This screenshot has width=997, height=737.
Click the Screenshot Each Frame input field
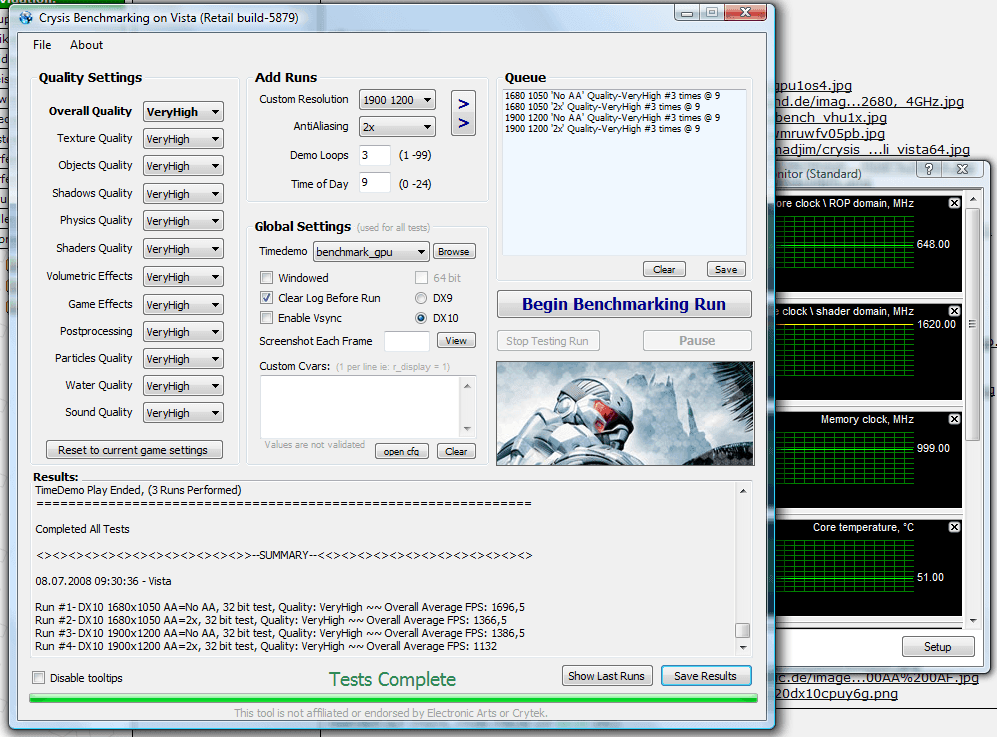(407, 341)
